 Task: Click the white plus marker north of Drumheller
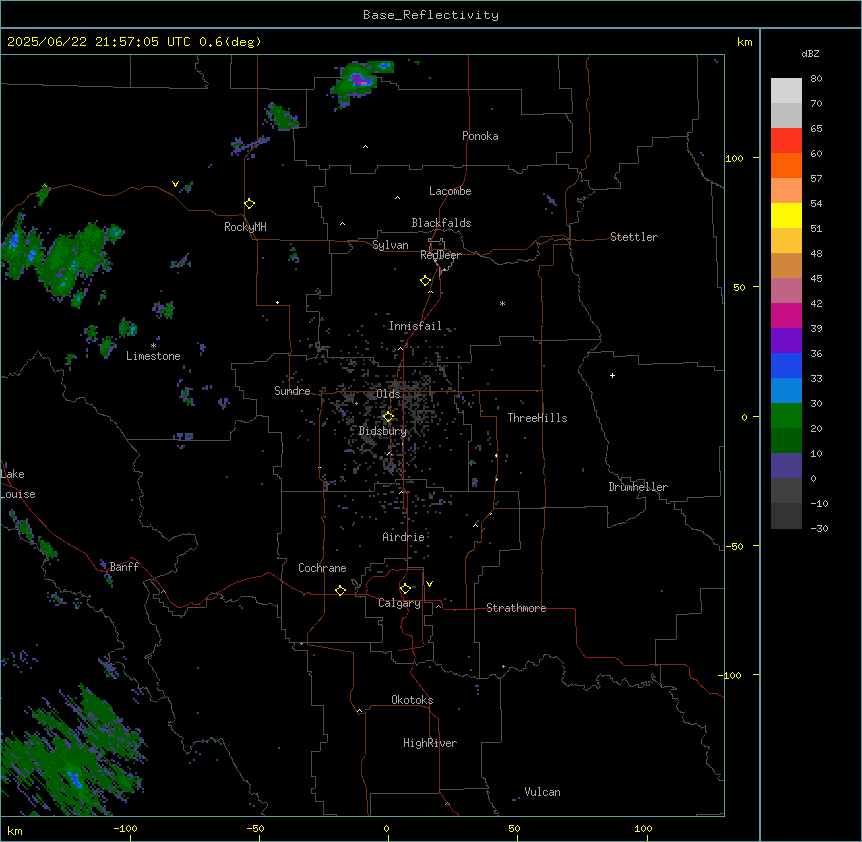coord(612,375)
